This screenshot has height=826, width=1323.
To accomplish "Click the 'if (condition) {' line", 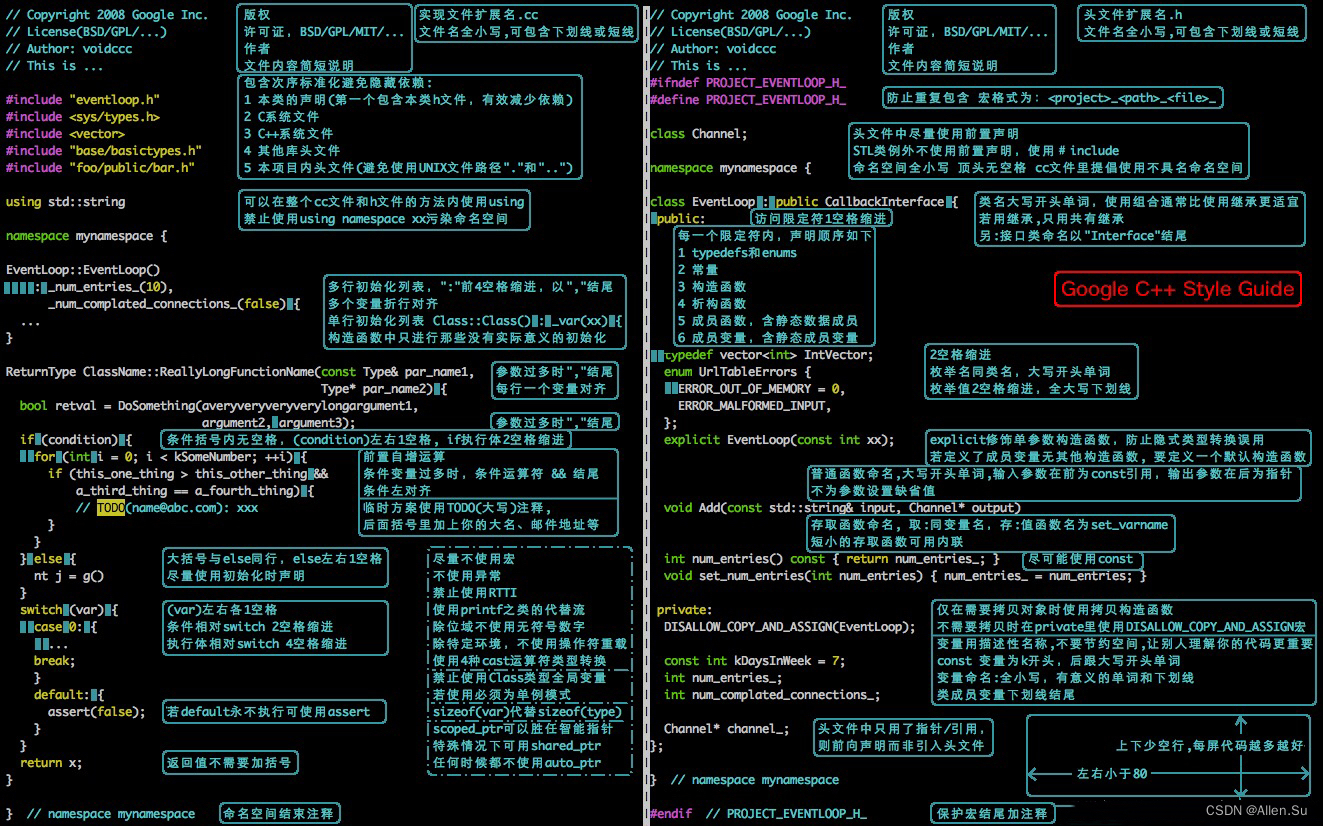I will [x=77, y=440].
